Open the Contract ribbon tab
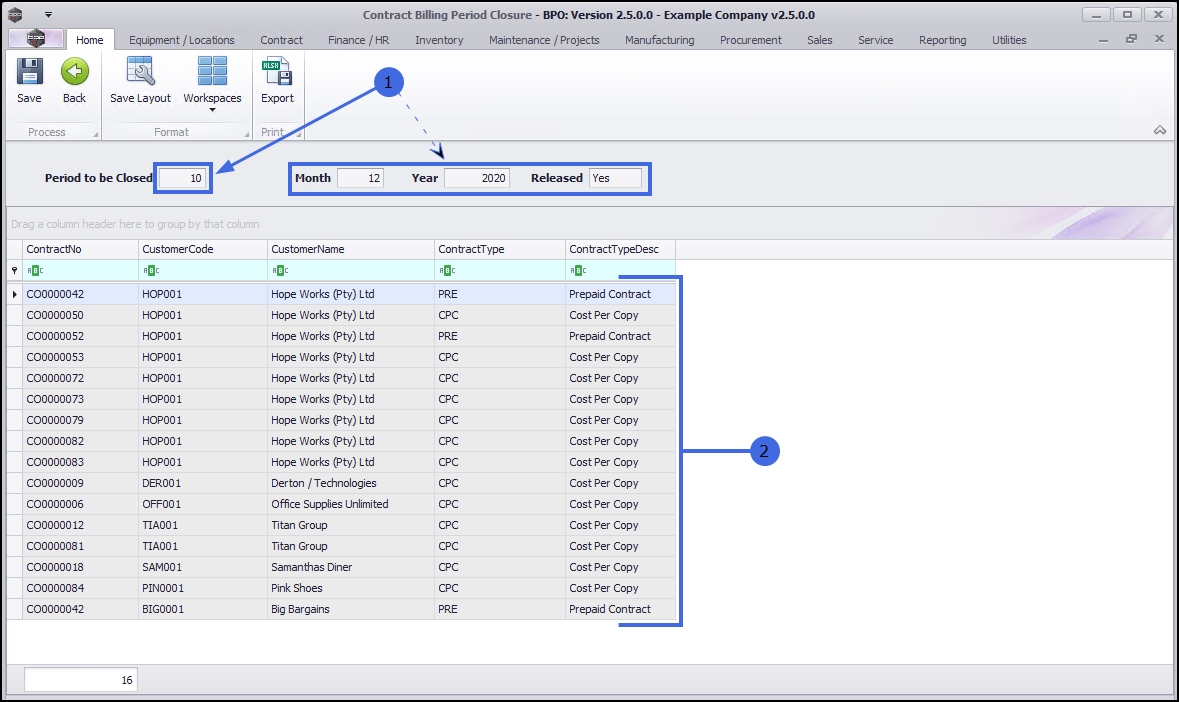The height and width of the screenshot is (702, 1179). coord(281,40)
